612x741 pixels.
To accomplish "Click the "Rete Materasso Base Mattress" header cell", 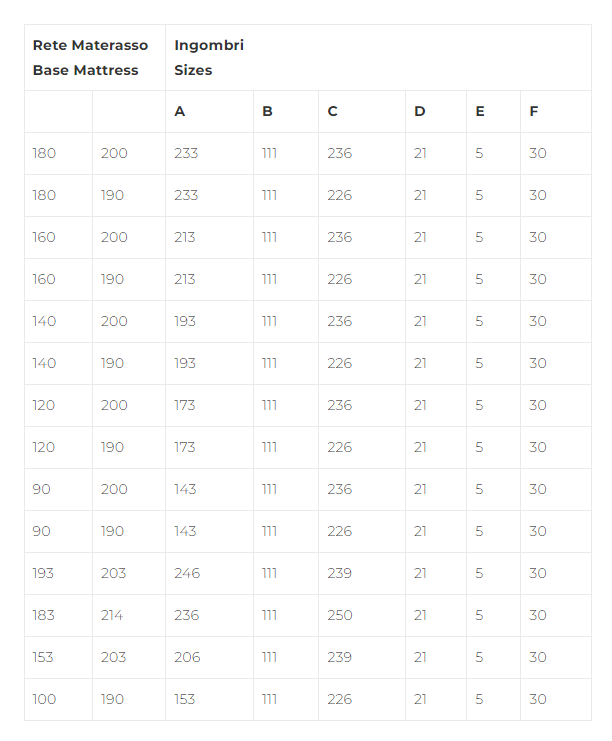I will [x=90, y=58].
